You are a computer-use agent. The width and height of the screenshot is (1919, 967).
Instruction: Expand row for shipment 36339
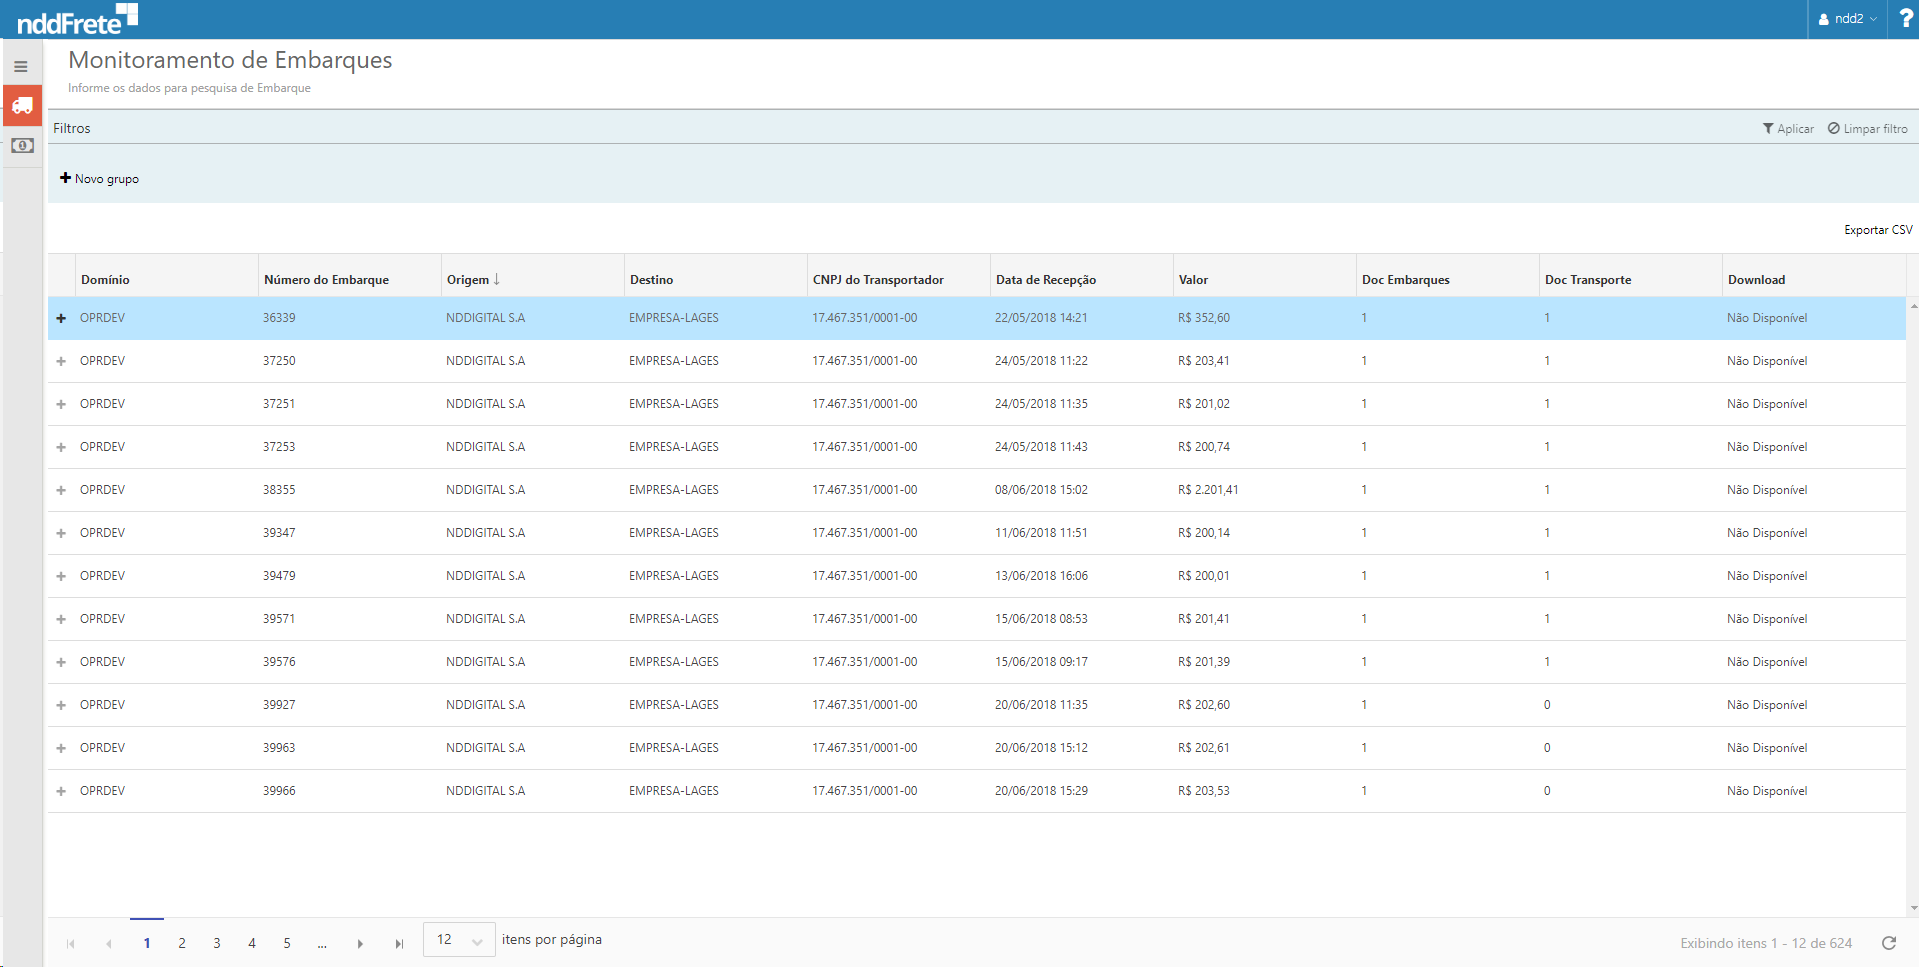61,318
